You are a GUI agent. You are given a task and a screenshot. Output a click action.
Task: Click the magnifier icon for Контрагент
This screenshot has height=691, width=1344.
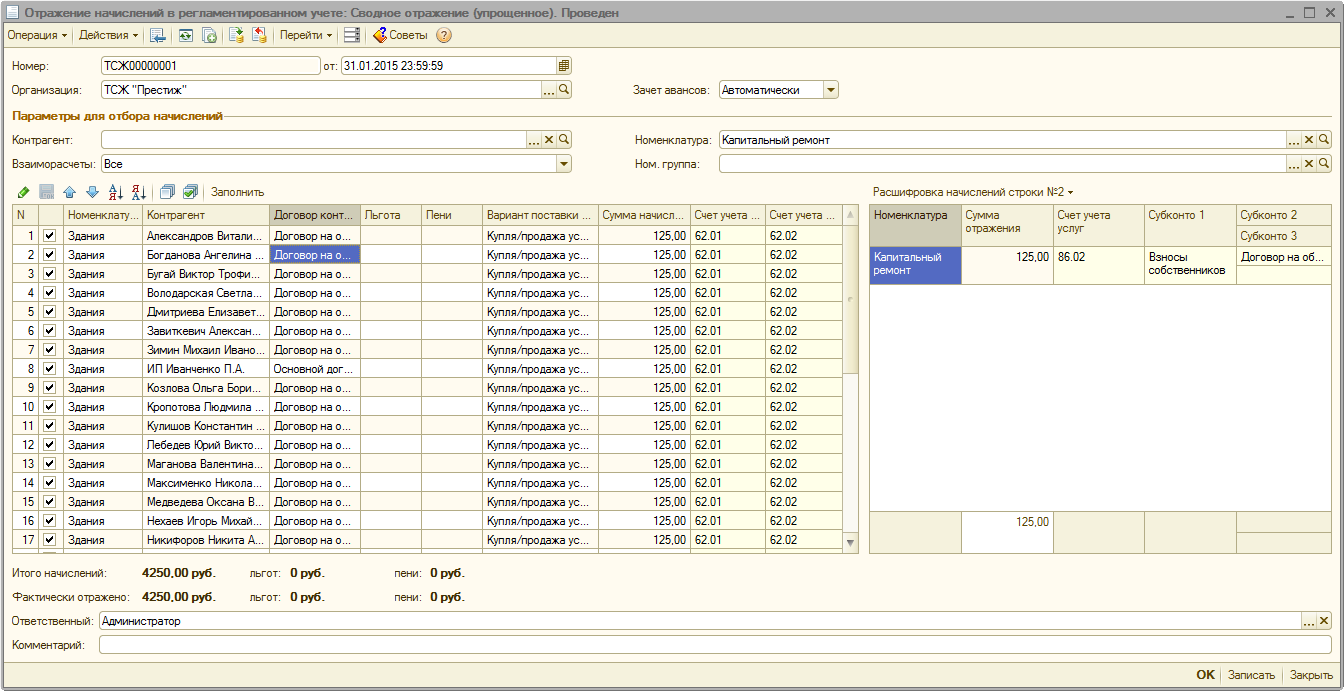[x=564, y=140]
